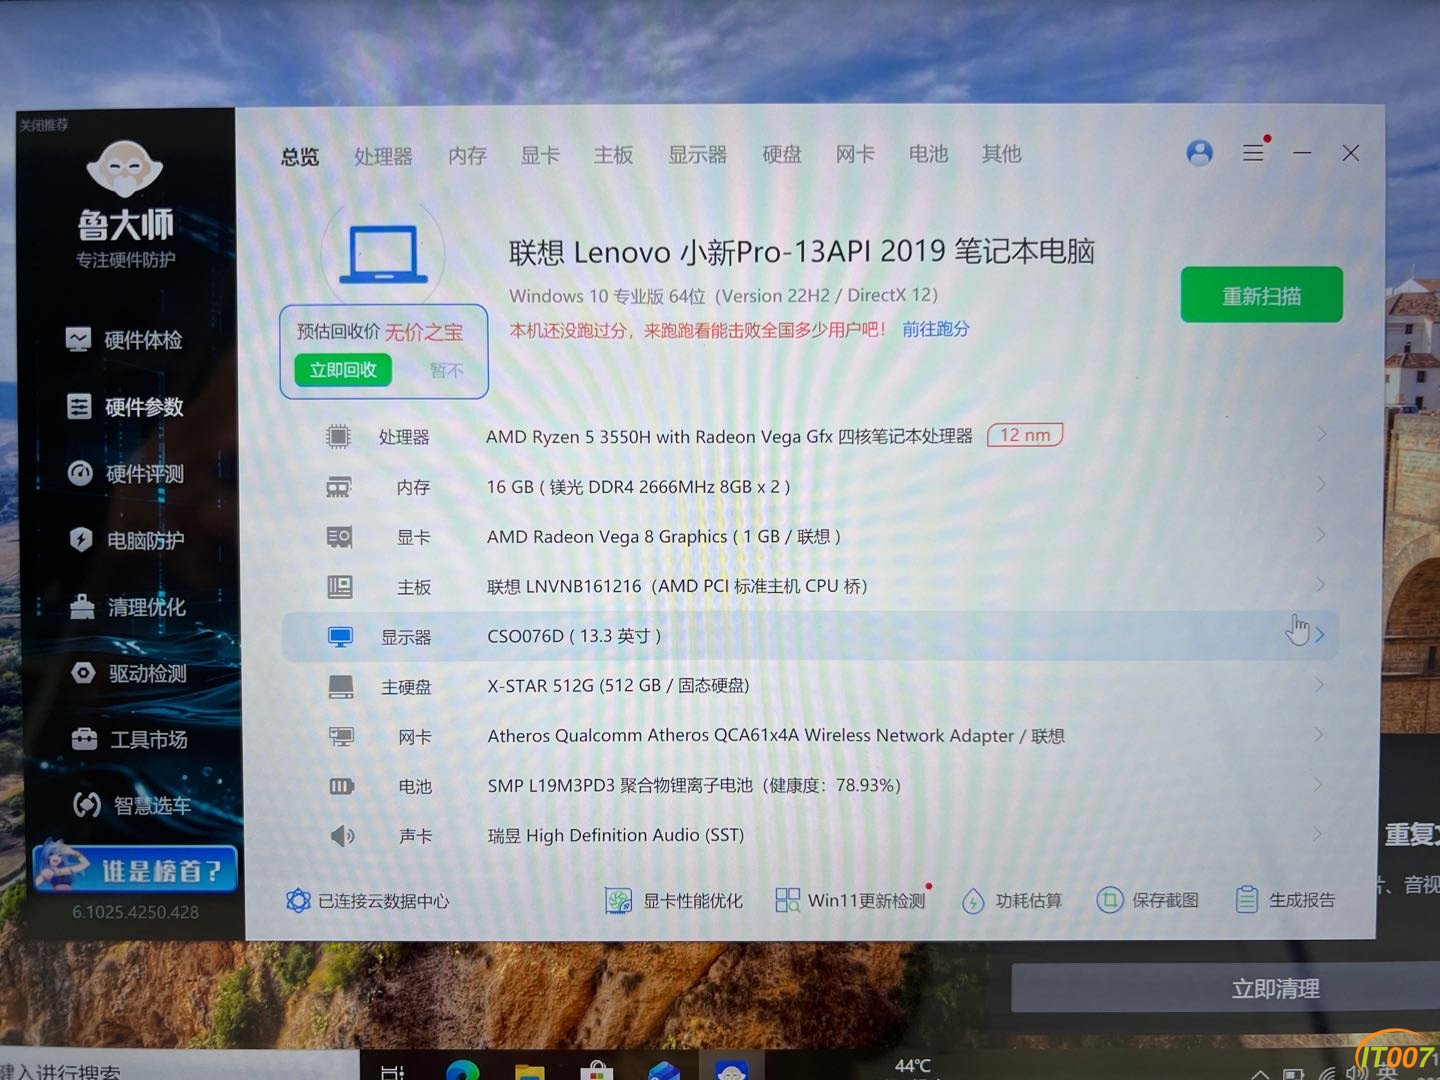Image resolution: width=1440 pixels, height=1080 pixels.
Task: Expand the 主板 row chevron
Action: pyautogui.click(x=1321, y=584)
